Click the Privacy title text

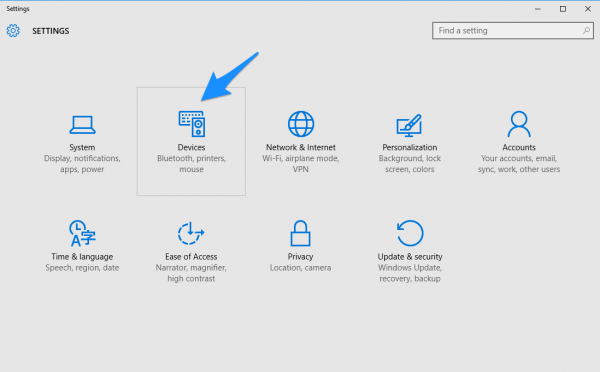(300, 257)
